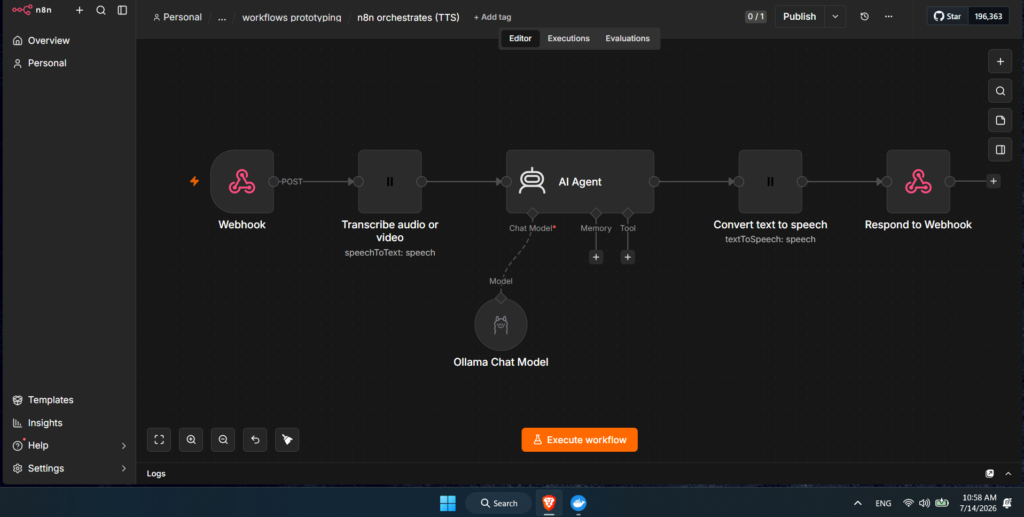Zoom out on the canvas
This screenshot has height=517, width=1024.
223,440
